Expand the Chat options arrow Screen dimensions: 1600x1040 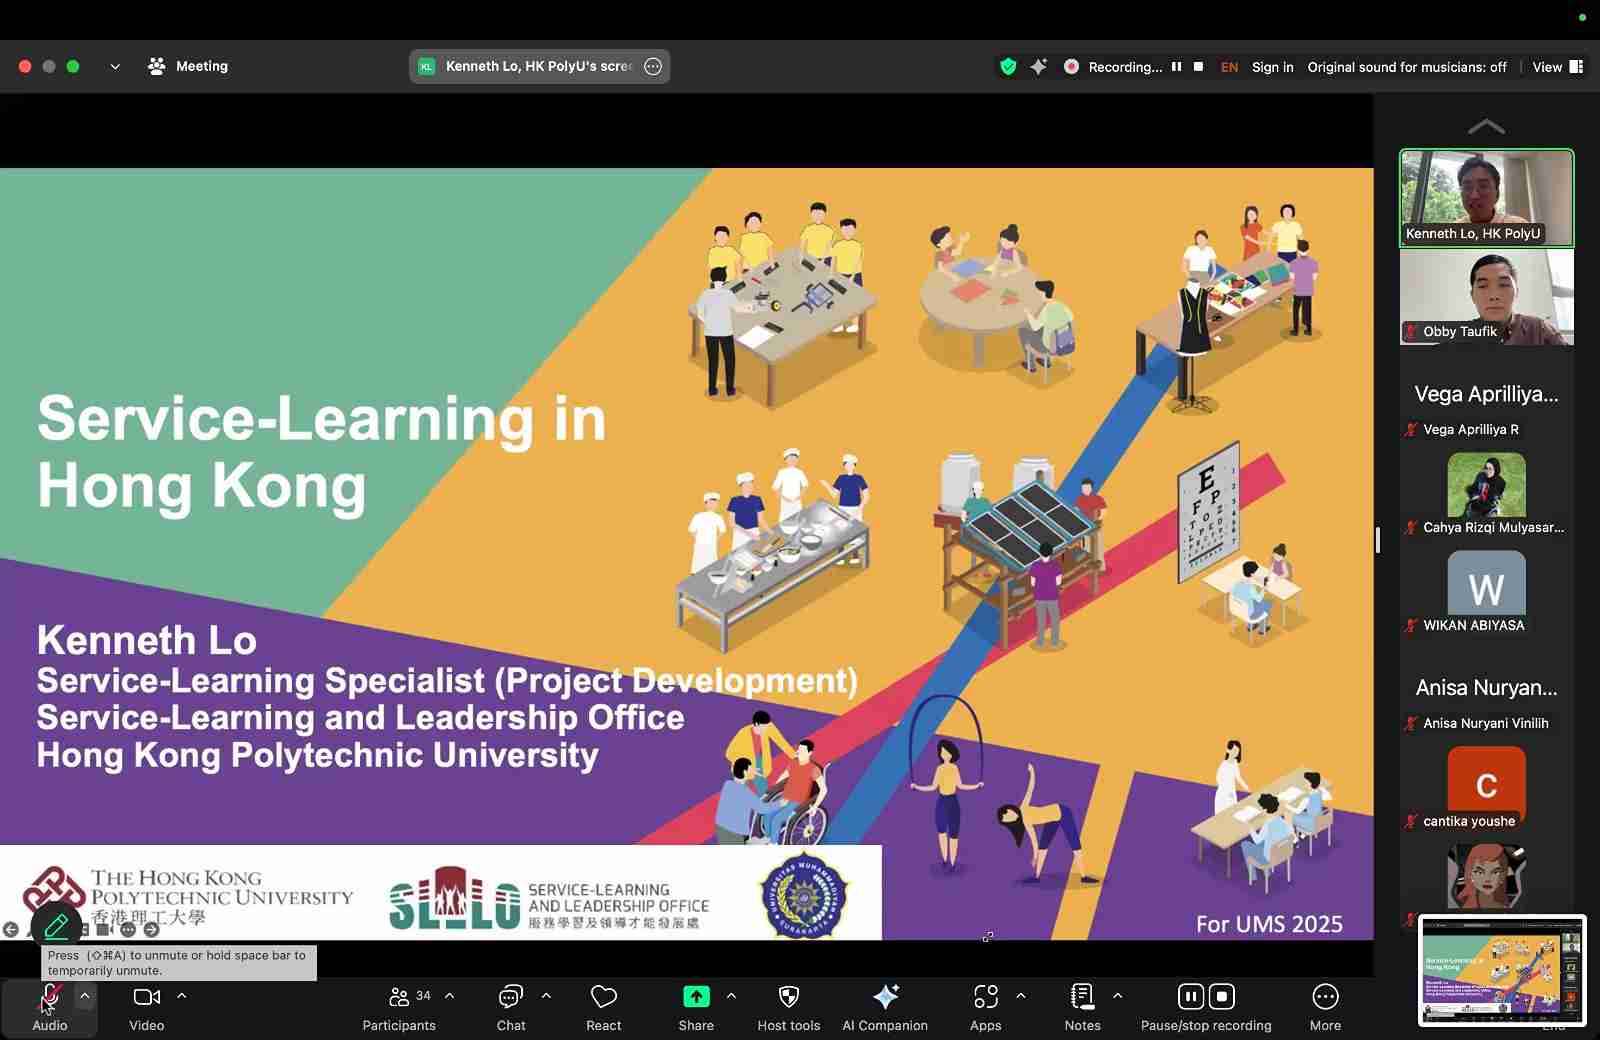[546, 996]
